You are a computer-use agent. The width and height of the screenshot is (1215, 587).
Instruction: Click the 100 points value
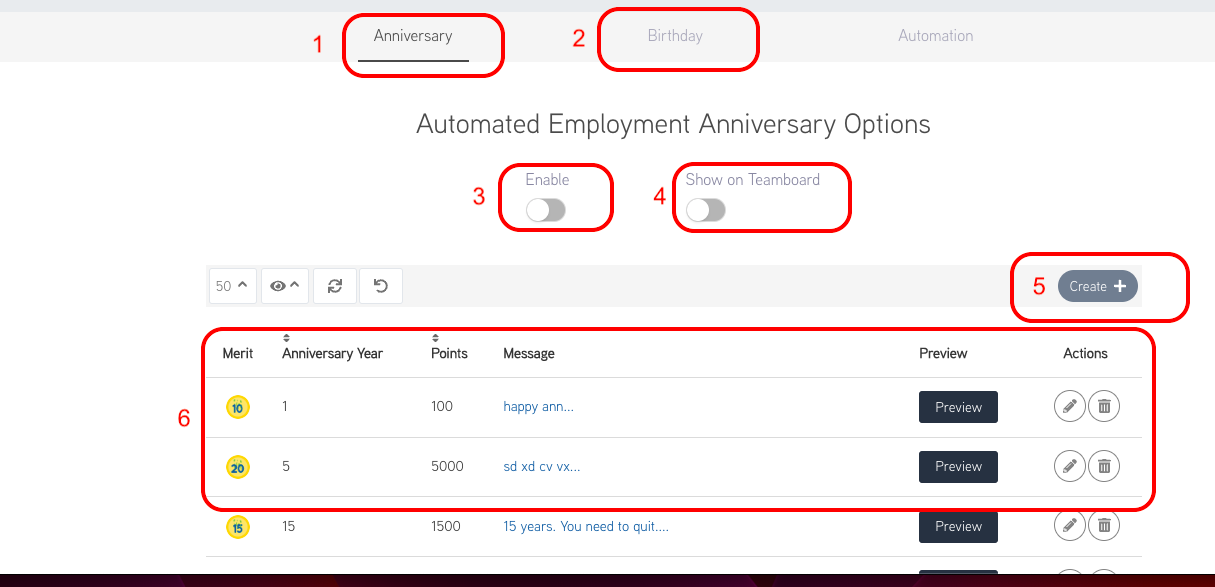point(442,407)
